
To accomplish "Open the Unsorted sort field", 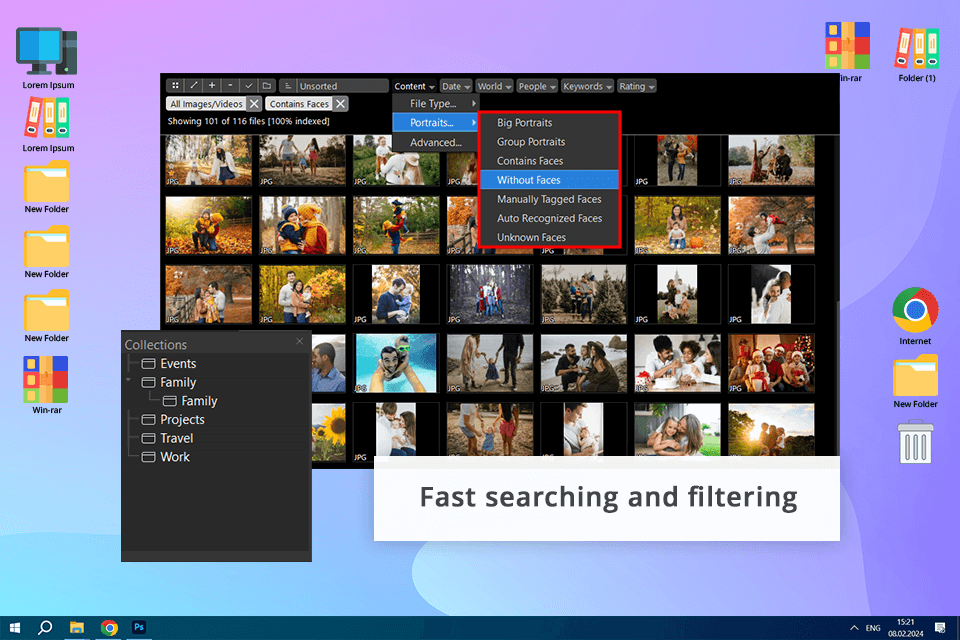I will click(343, 86).
